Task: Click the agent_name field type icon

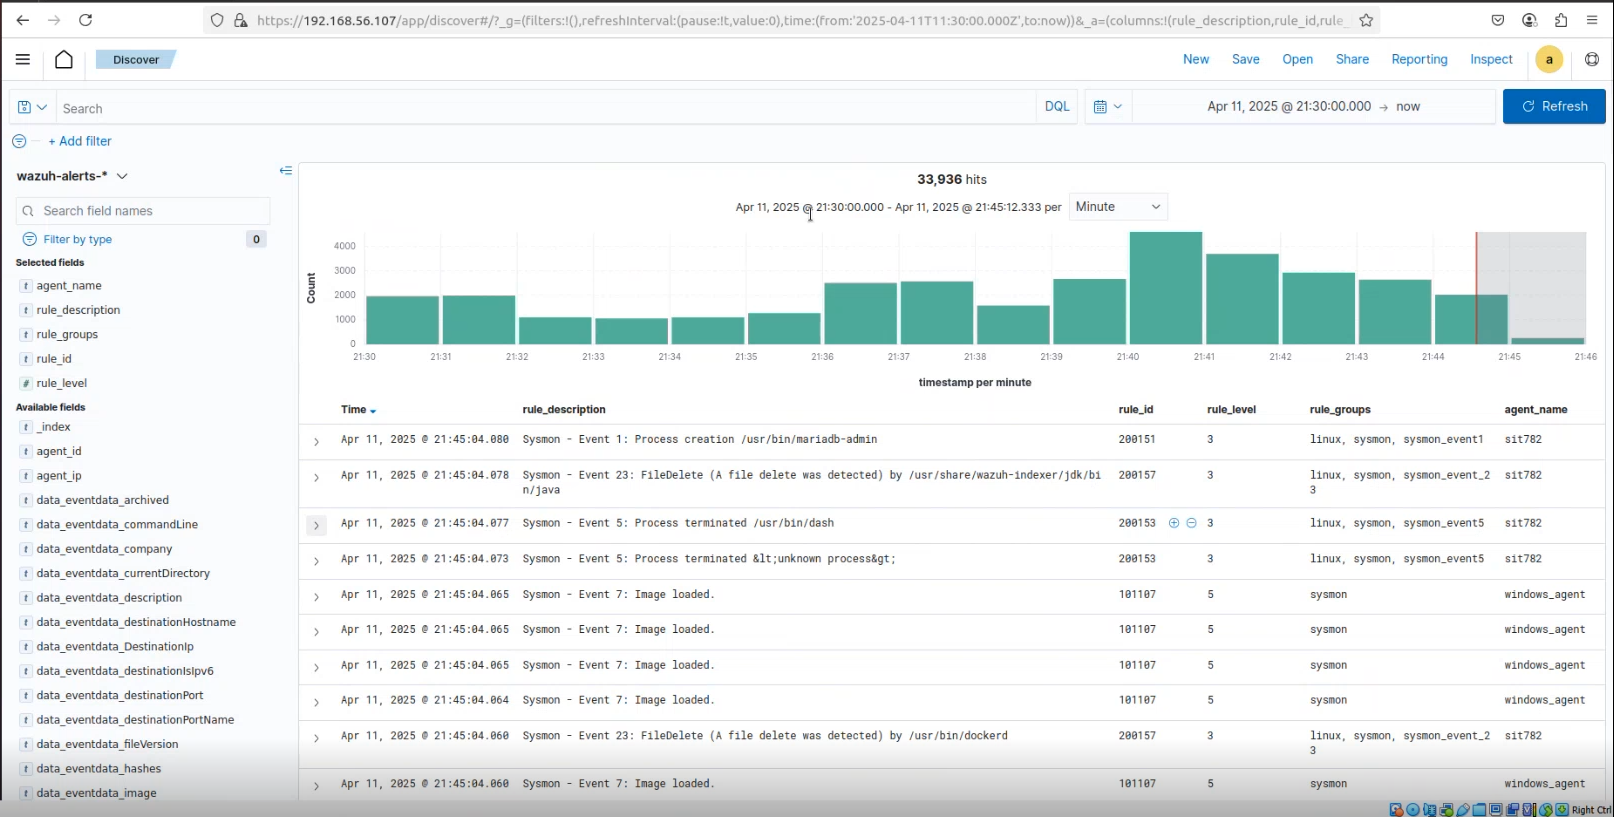Action: 26,286
